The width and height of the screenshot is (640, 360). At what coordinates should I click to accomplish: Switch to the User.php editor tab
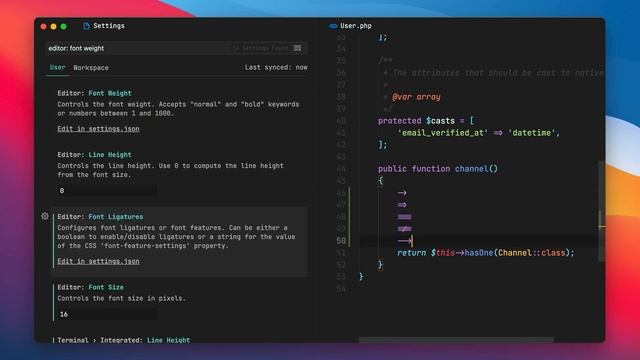pos(351,26)
